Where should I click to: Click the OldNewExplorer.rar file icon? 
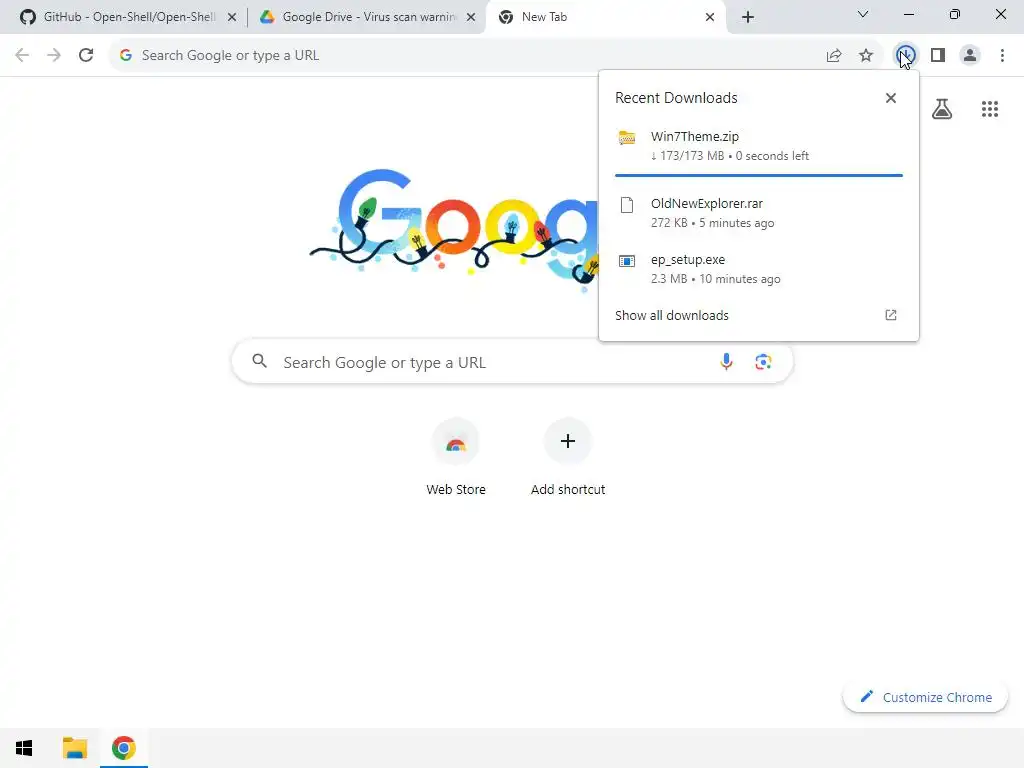click(x=627, y=205)
